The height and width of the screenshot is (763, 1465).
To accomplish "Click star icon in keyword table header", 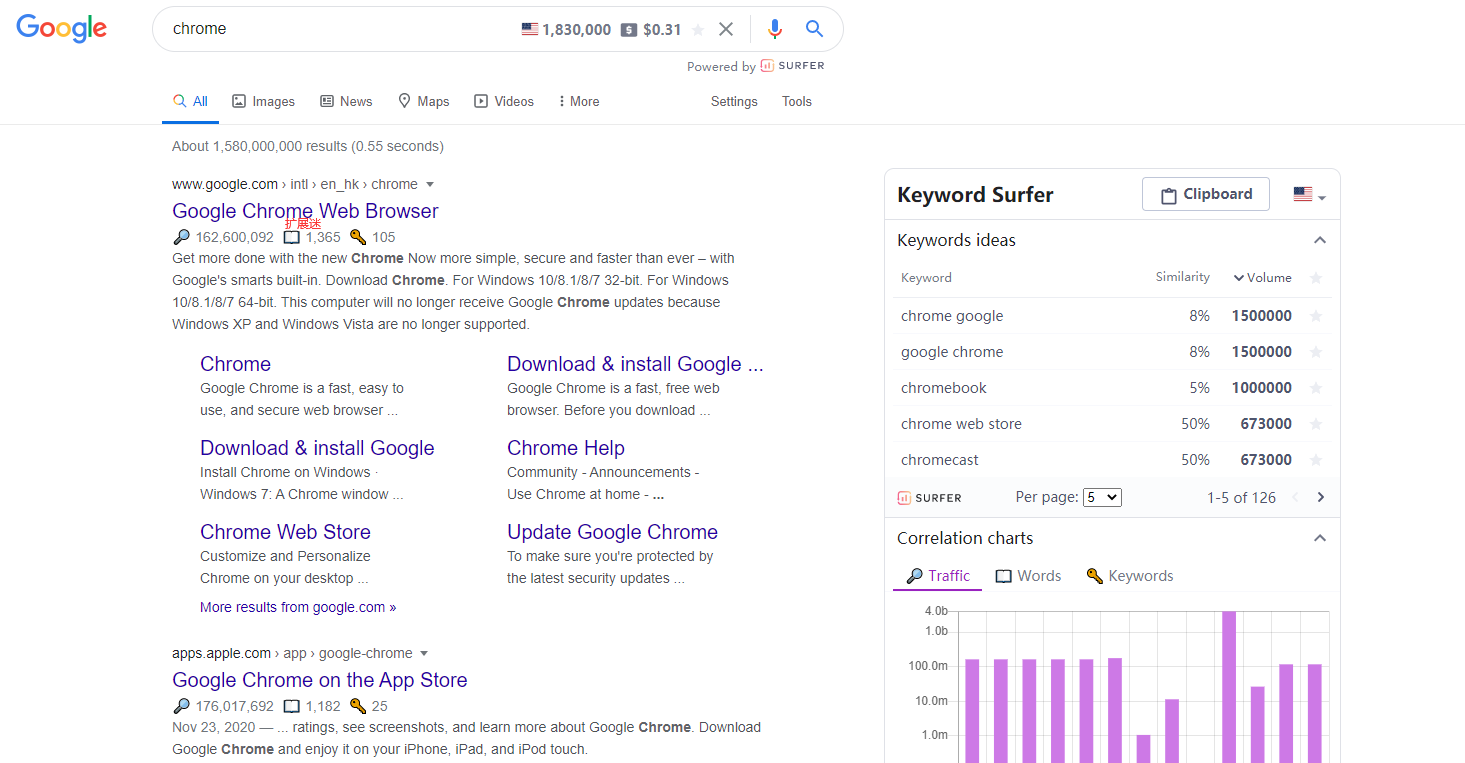I will [1316, 278].
